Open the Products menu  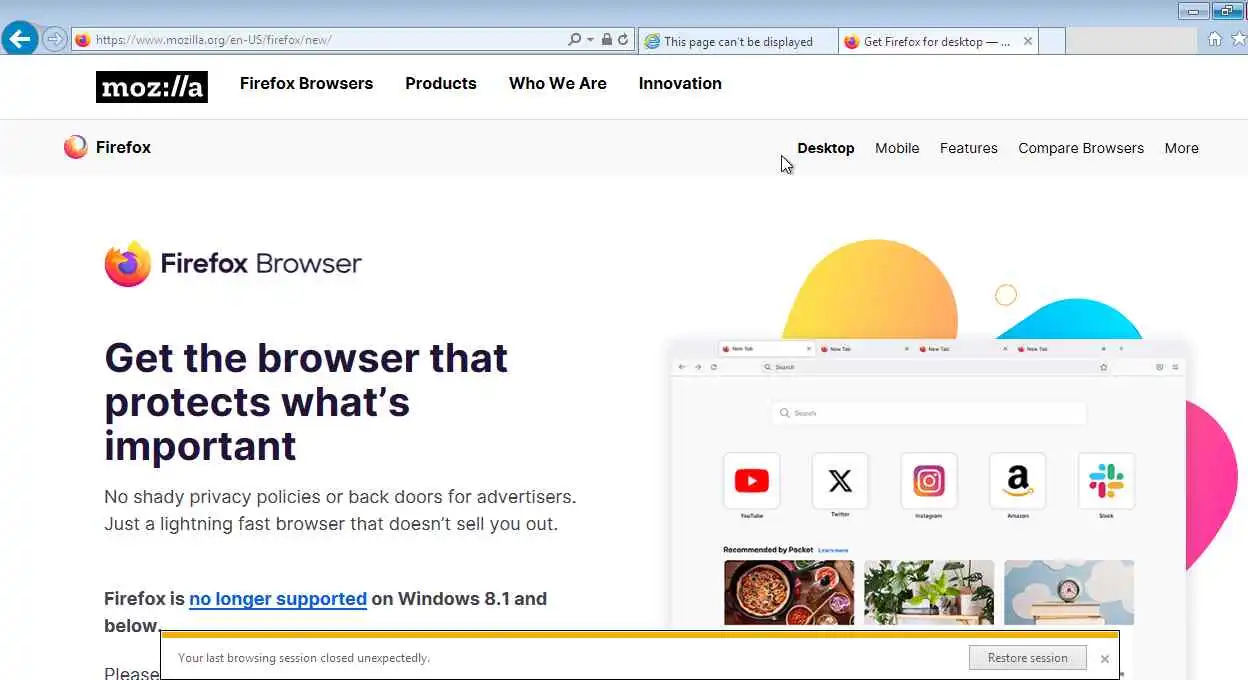[x=441, y=83]
